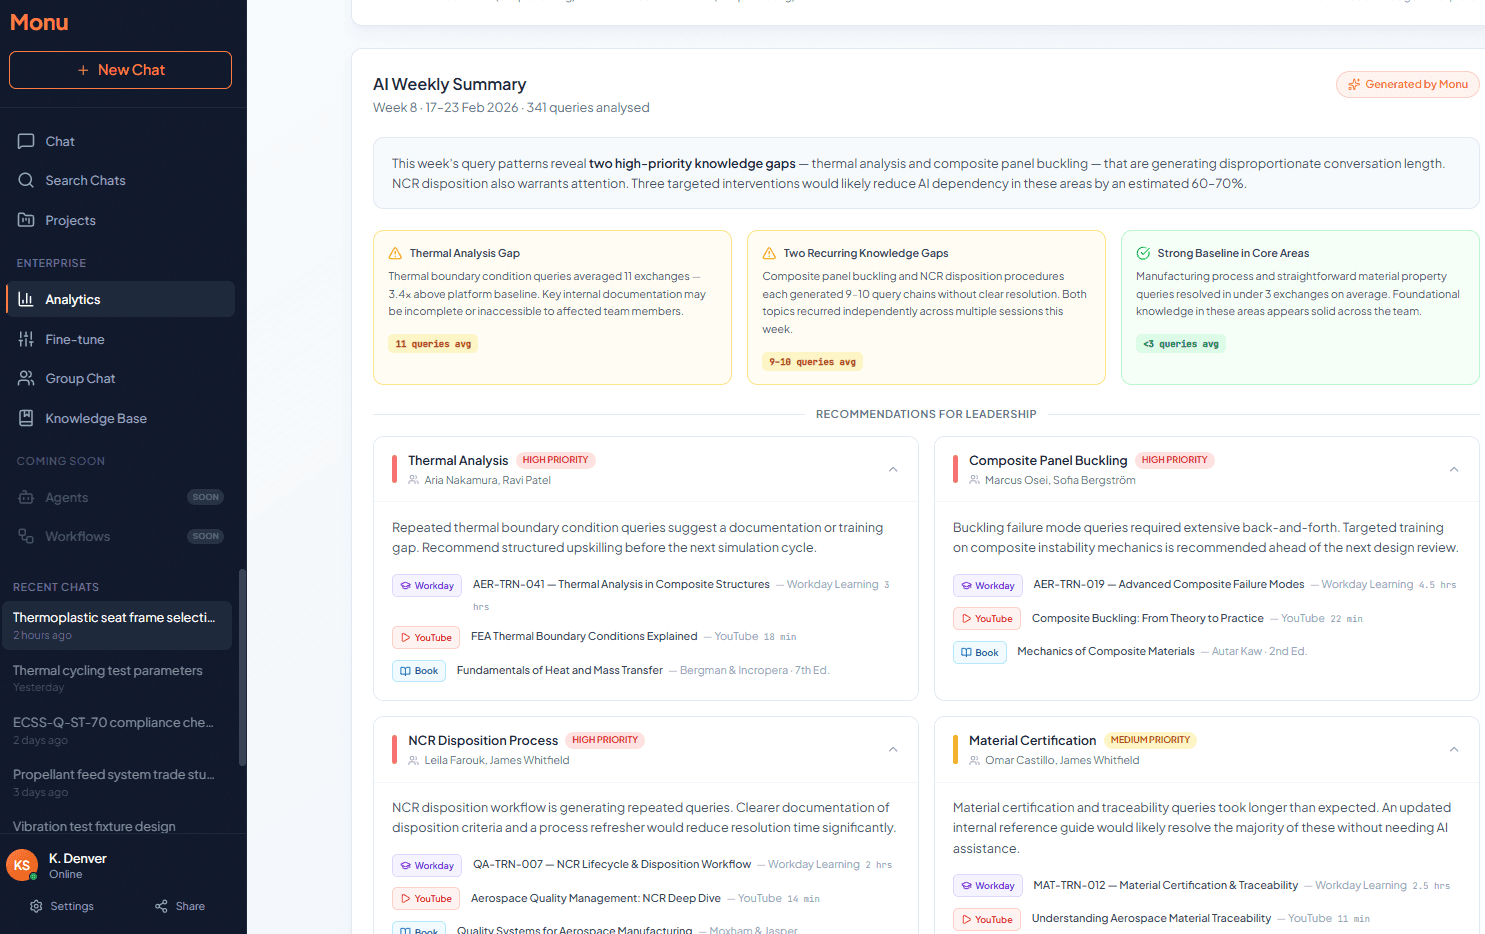This screenshot has width=1485, height=934.
Task: Open Aerospace Quality Management: NCR Deep Dive
Action: point(596,898)
